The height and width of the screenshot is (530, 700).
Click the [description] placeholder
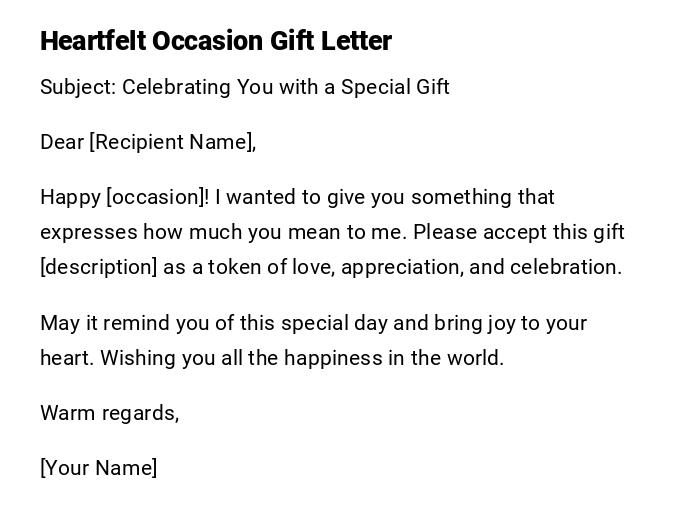[99, 267]
